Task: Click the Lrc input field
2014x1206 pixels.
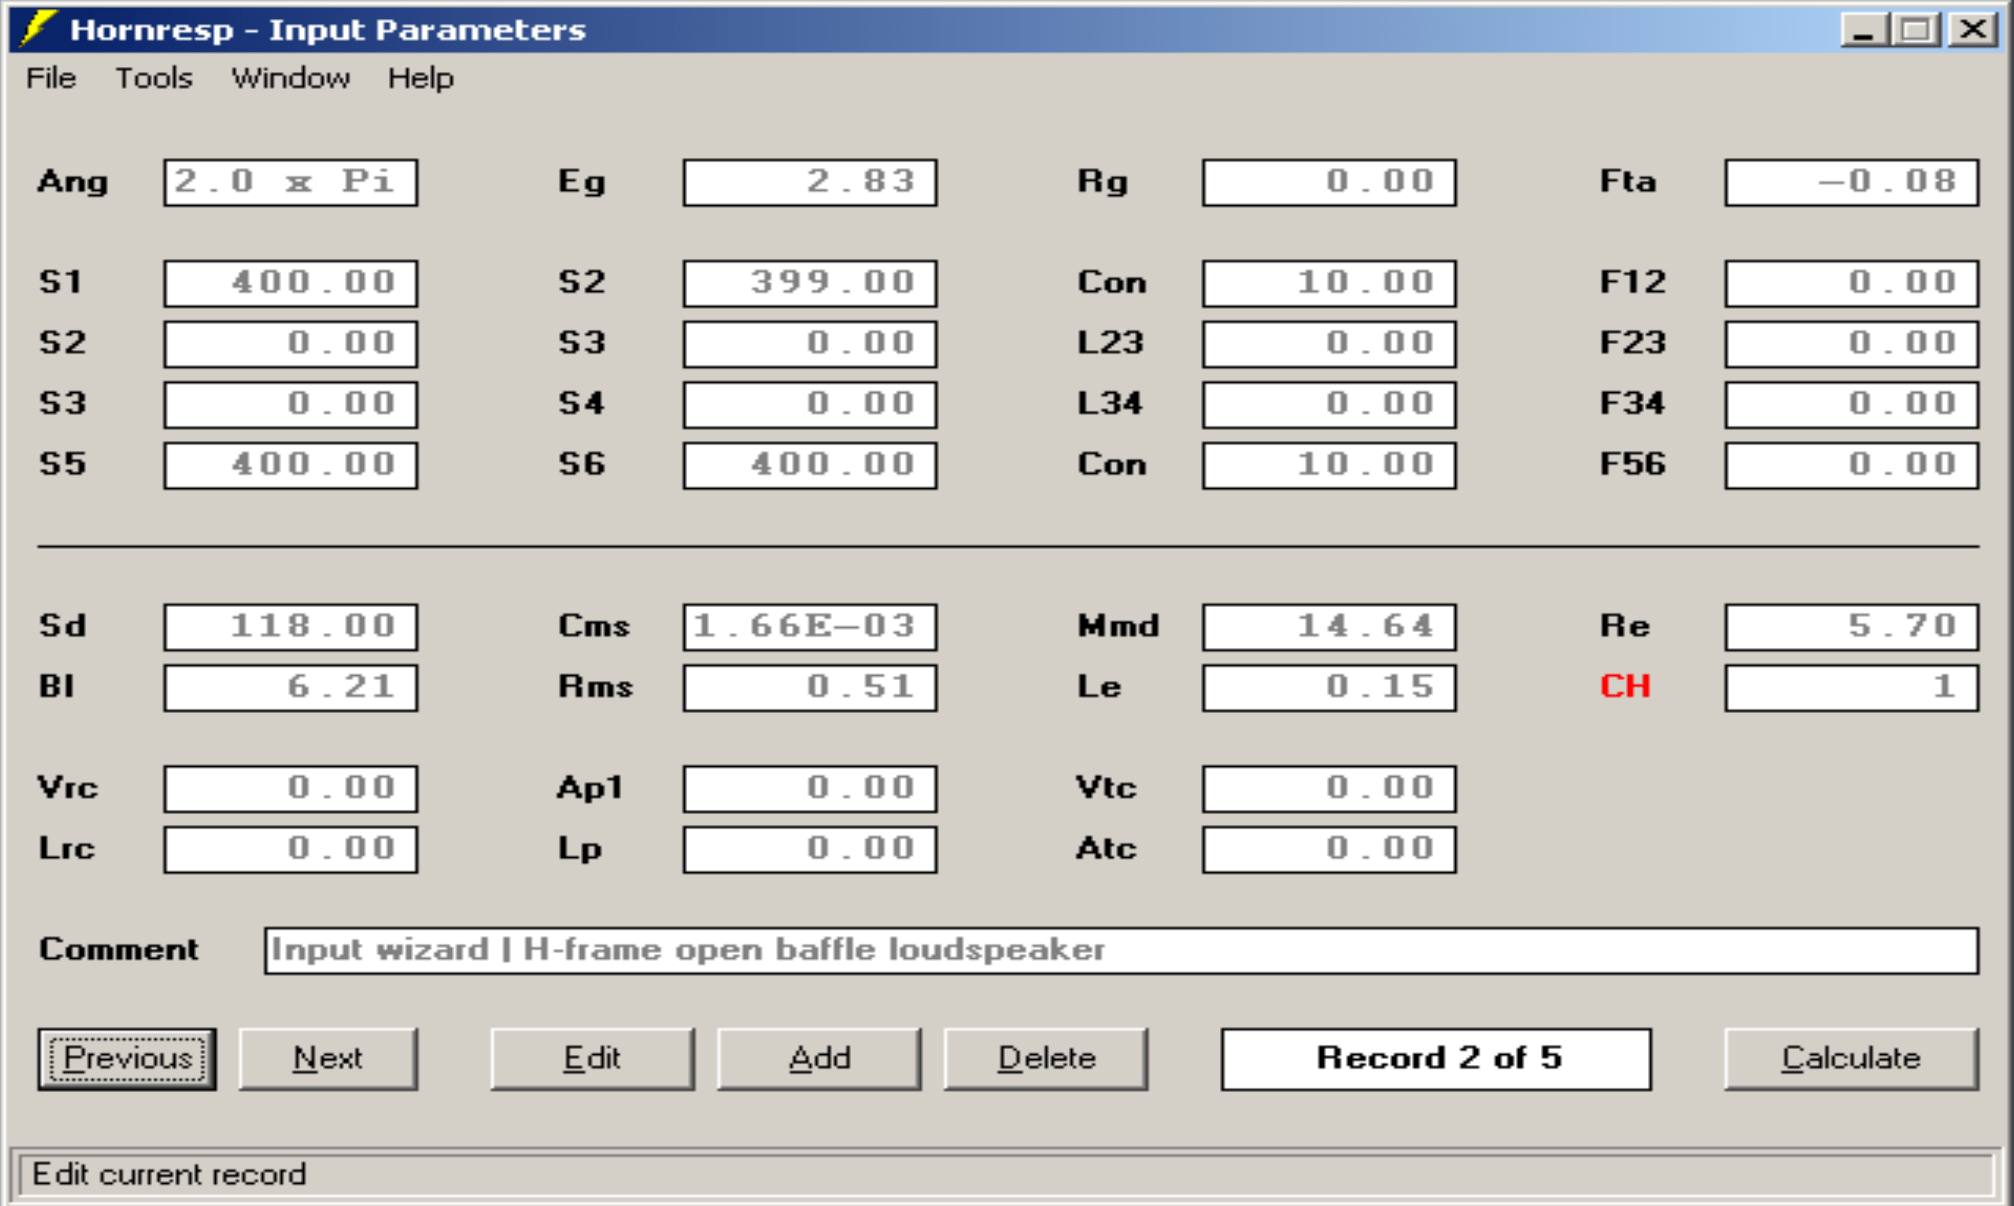Action: coord(291,849)
